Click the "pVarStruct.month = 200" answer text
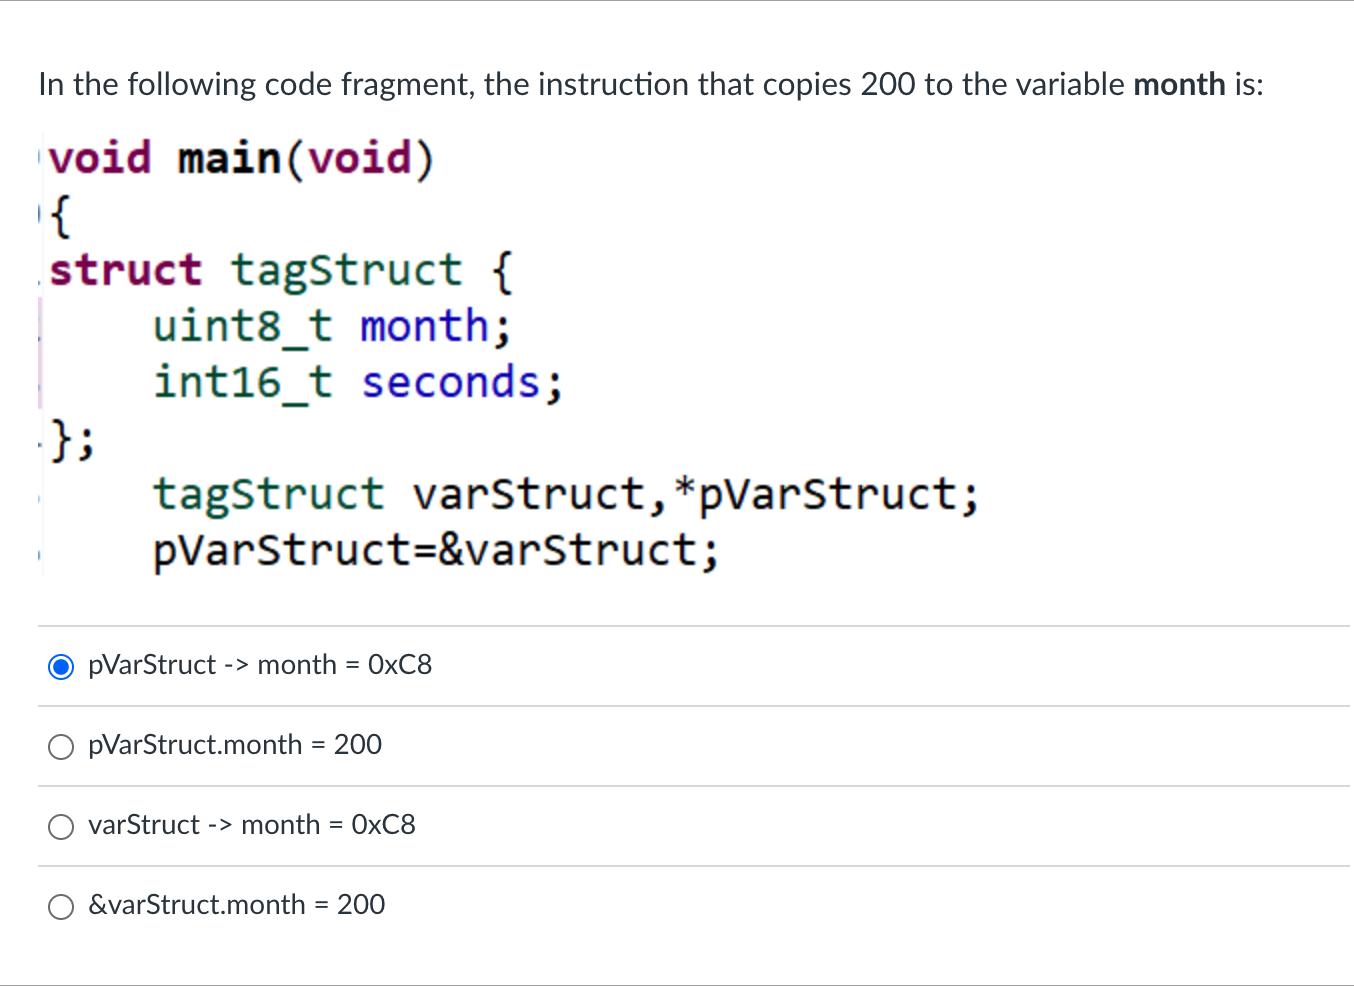Screen dimensions: 1354x986 (234, 745)
